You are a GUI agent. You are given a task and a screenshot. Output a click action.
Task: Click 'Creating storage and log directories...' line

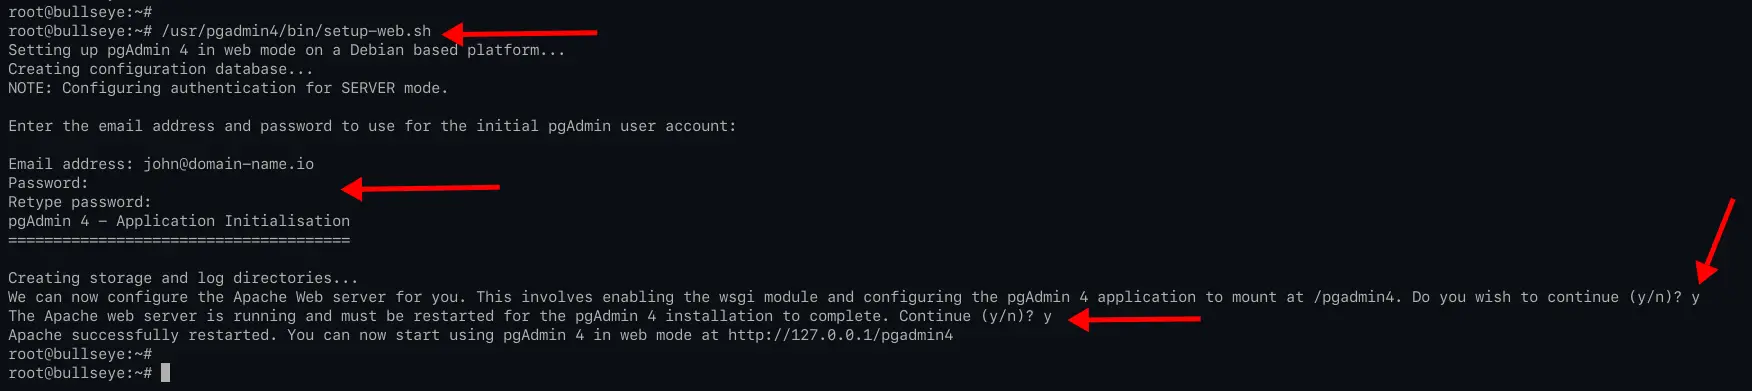(183, 278)
